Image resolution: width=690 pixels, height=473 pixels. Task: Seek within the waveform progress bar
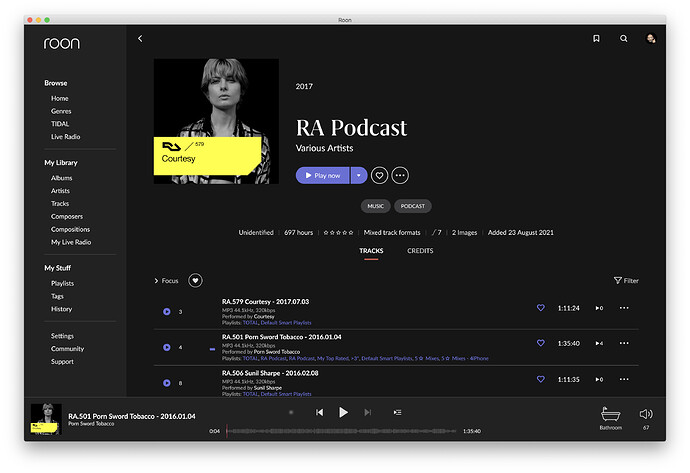tap(341, 431)
